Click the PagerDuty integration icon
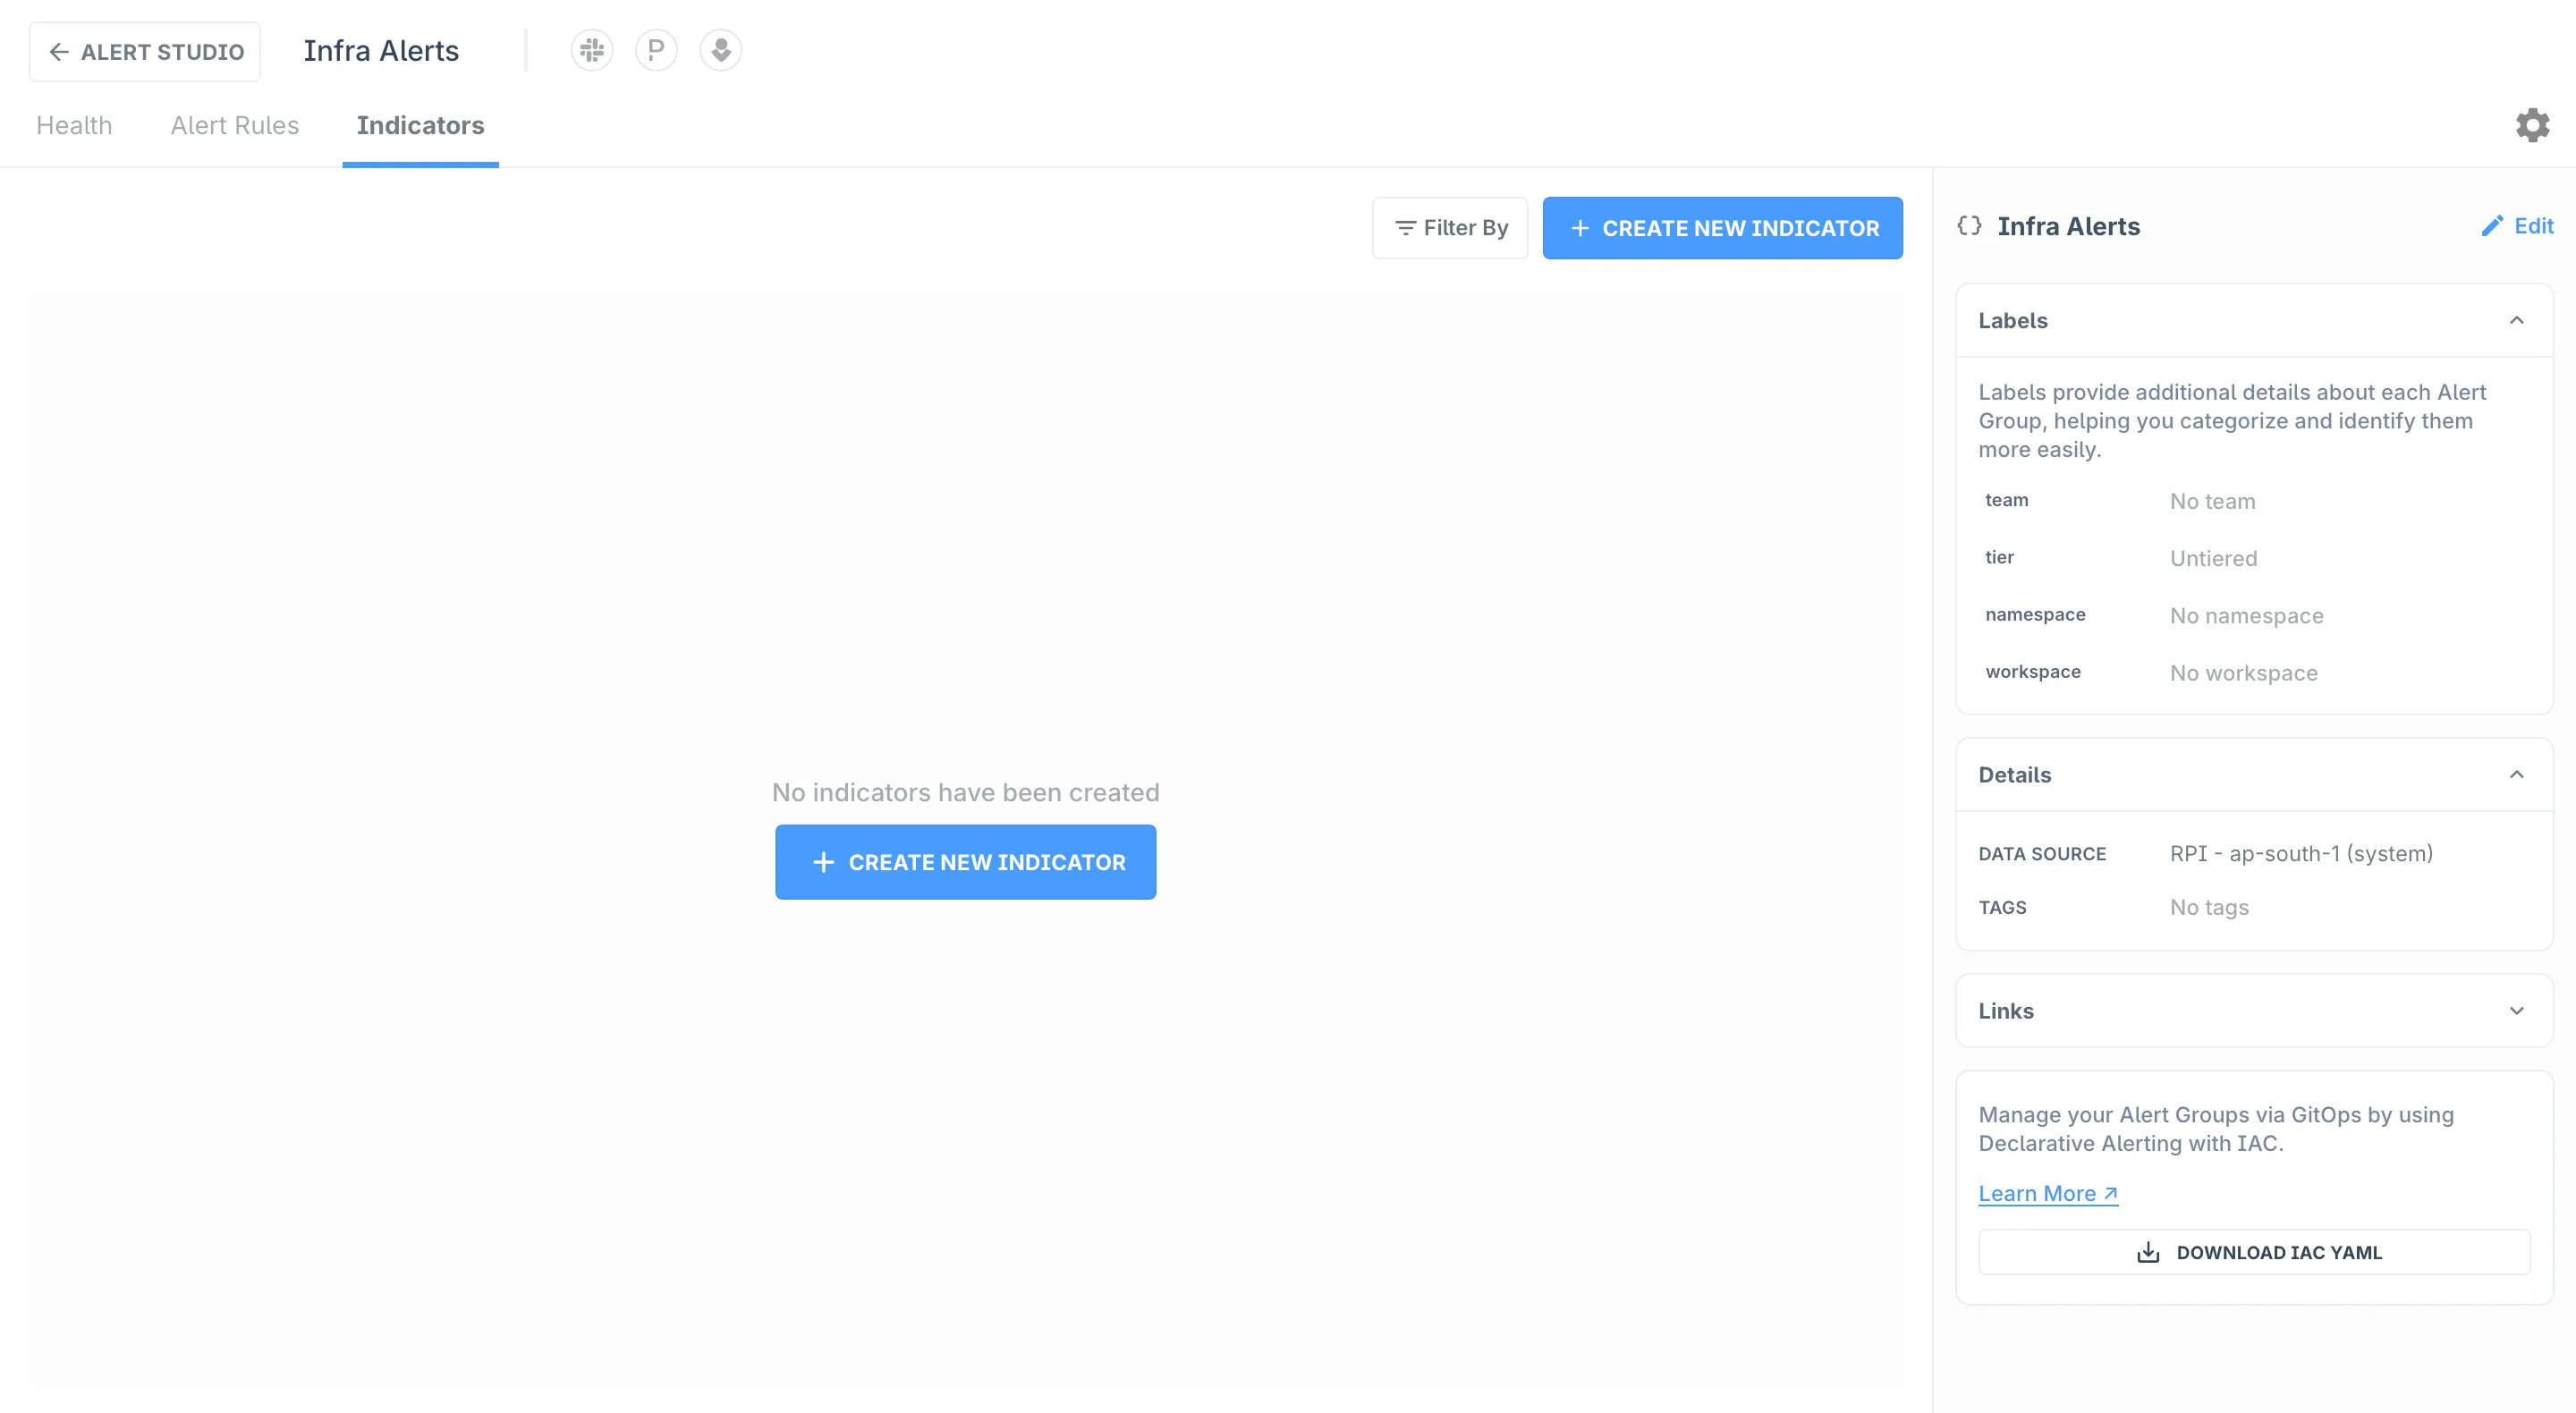 (656, 50)
